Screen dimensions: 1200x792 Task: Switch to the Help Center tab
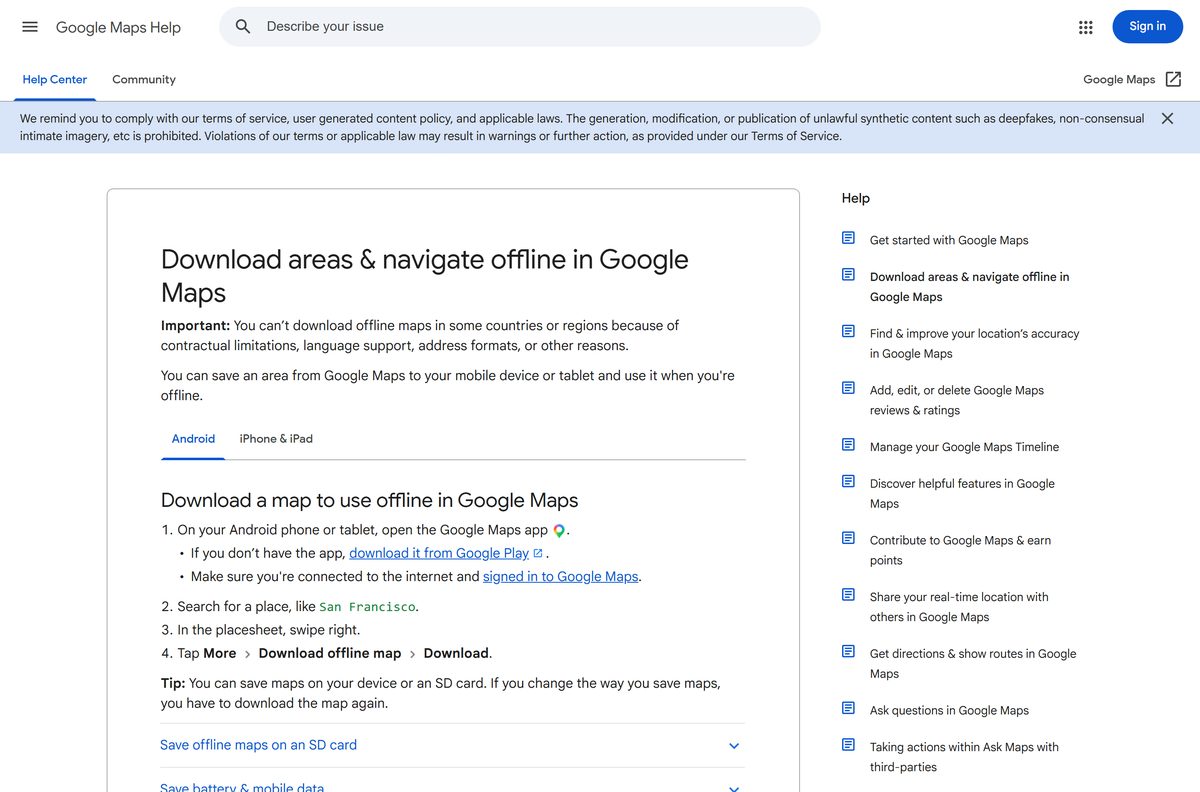click(55, 79)
